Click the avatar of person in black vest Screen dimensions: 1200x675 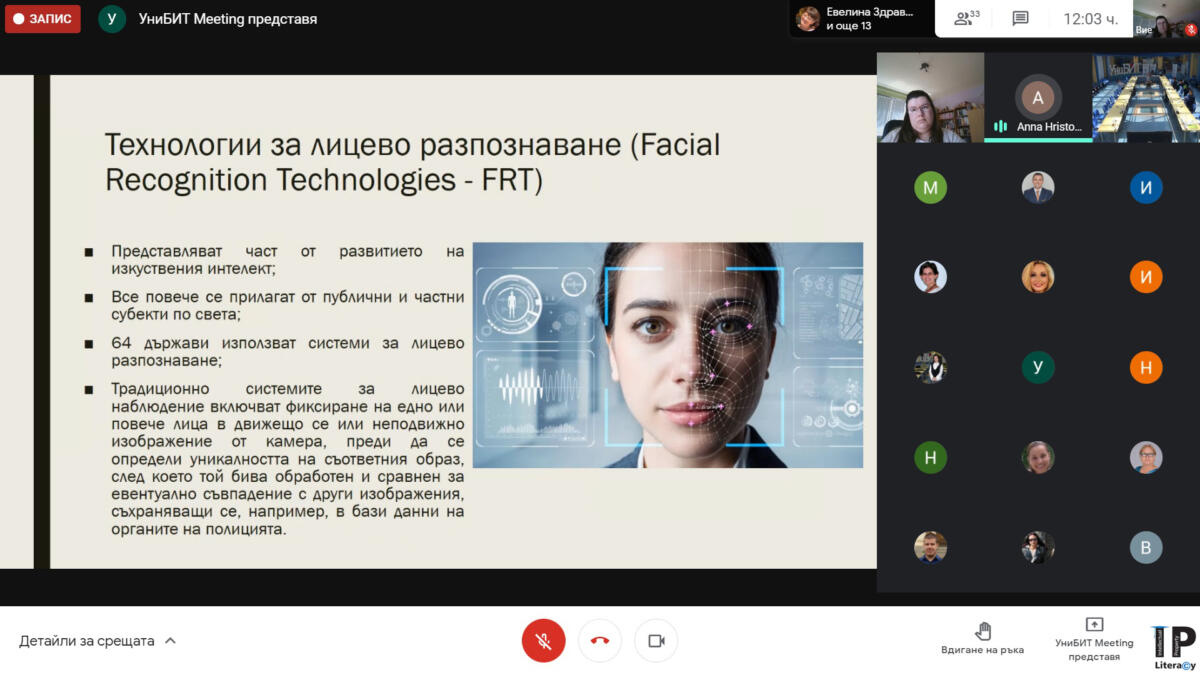point(930,367)
